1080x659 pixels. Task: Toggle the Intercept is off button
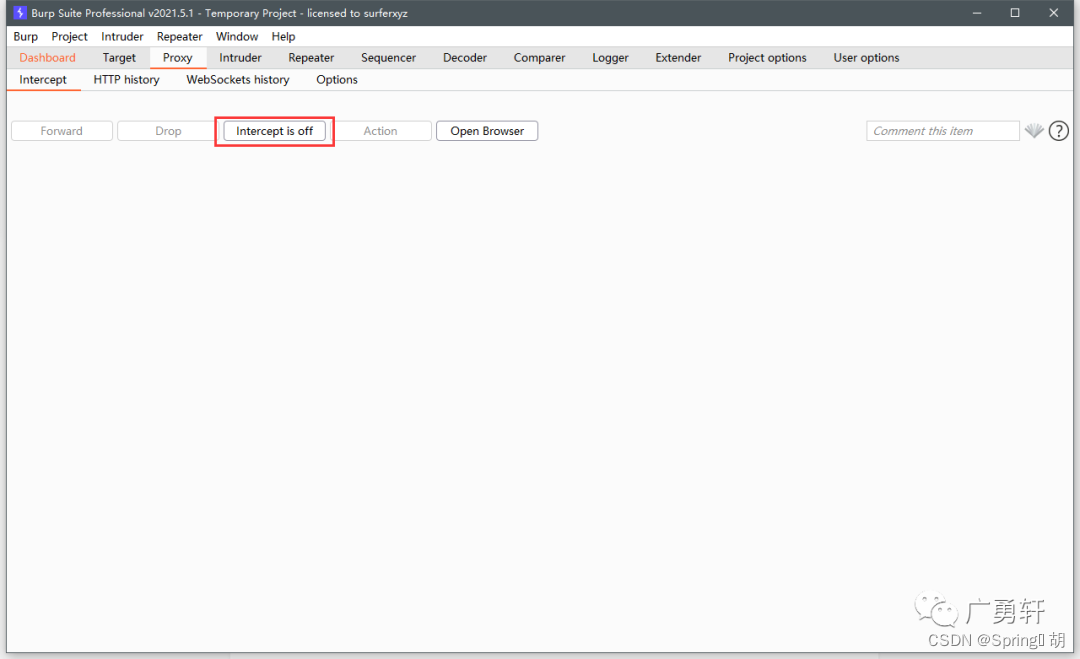coord(274,131)
